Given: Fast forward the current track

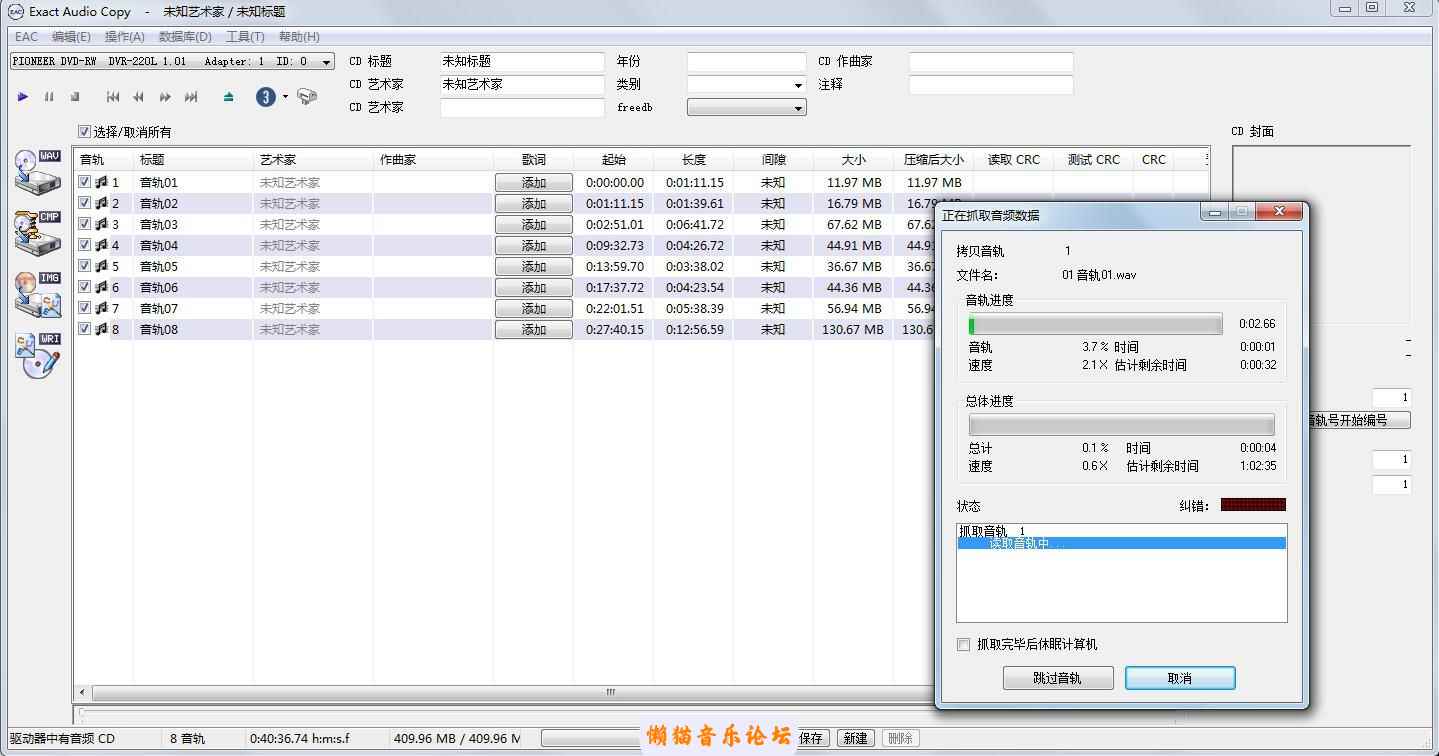Looking at the screenshot, I should click(x=165, y=97).
